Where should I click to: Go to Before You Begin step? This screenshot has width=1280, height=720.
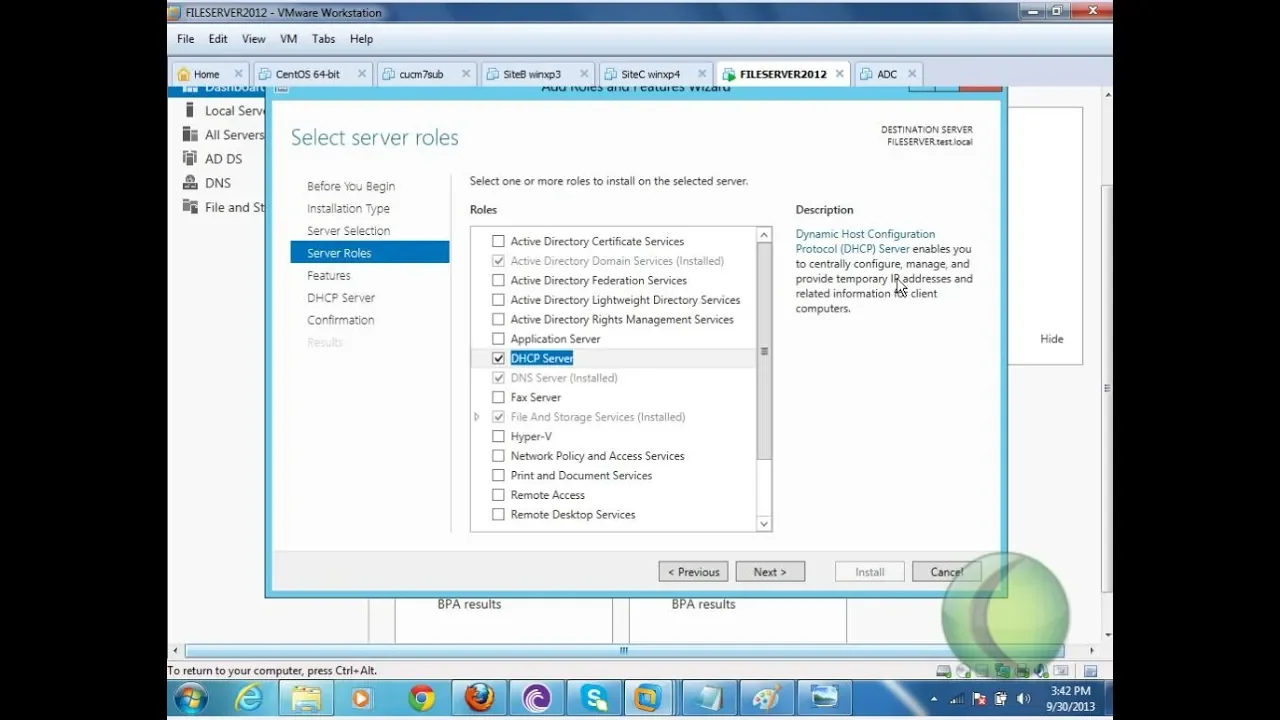351,186
